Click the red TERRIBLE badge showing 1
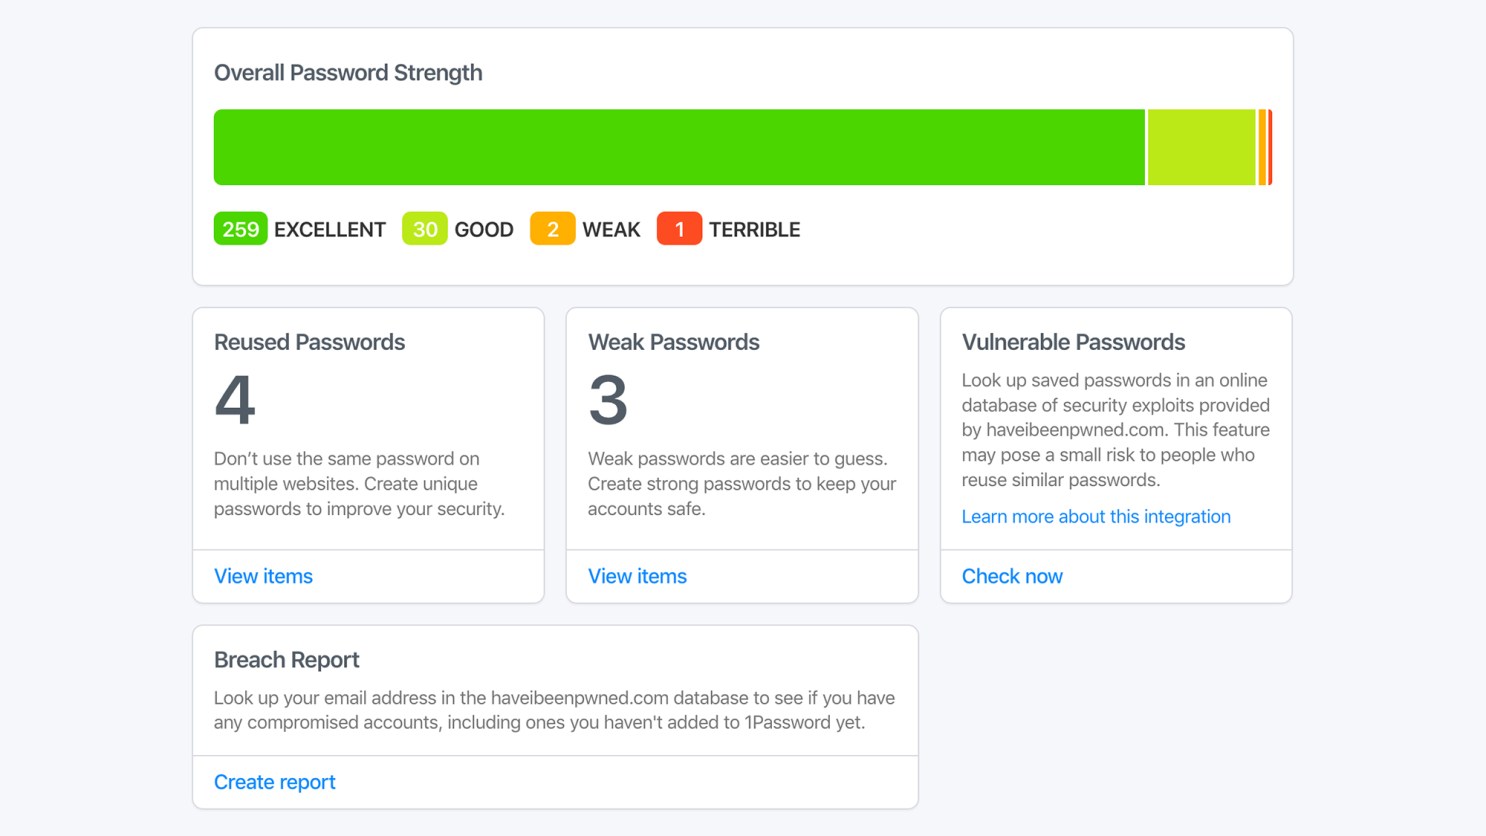Viewport: 1486px width, 836px height. [x=680, y=229]
